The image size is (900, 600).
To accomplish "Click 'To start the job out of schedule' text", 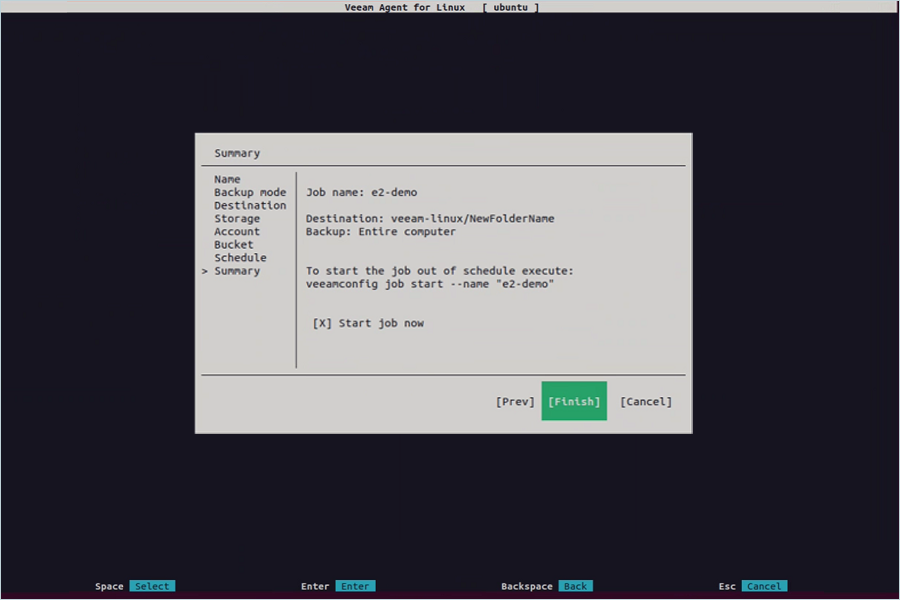I will [440, 271].
